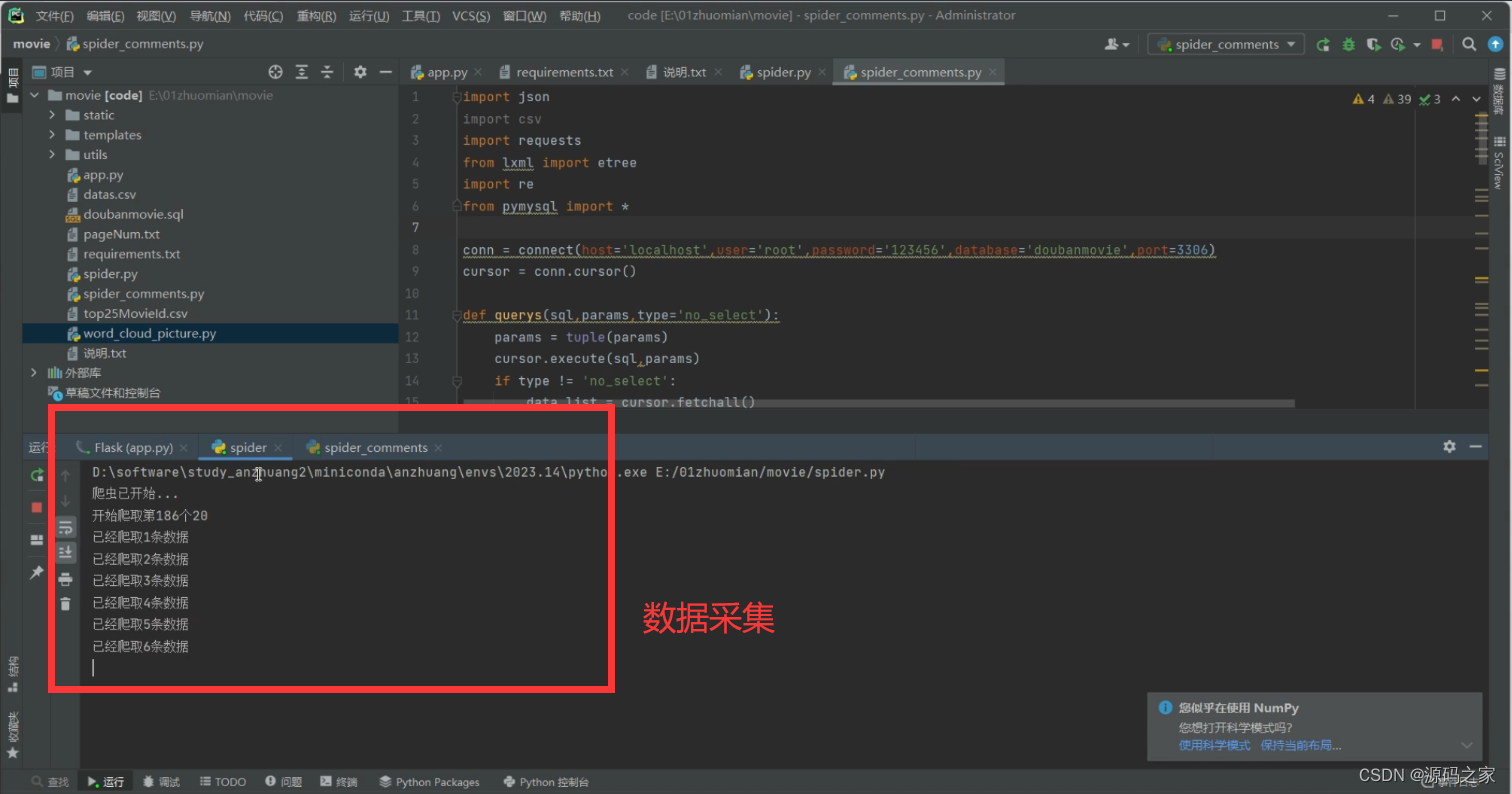Toggle soft-wrap in the run console
This screenshot has width=1512, height=794.
66,527
